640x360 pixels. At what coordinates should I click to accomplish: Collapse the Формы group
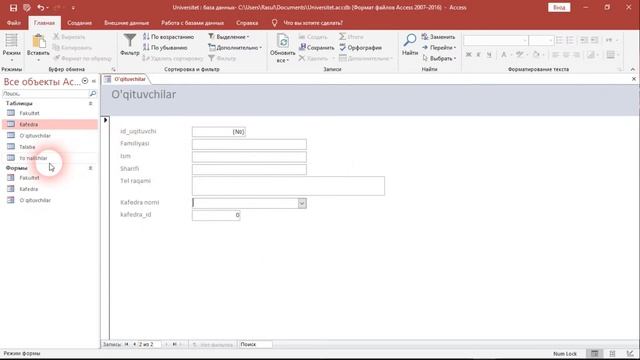(90, 168)
